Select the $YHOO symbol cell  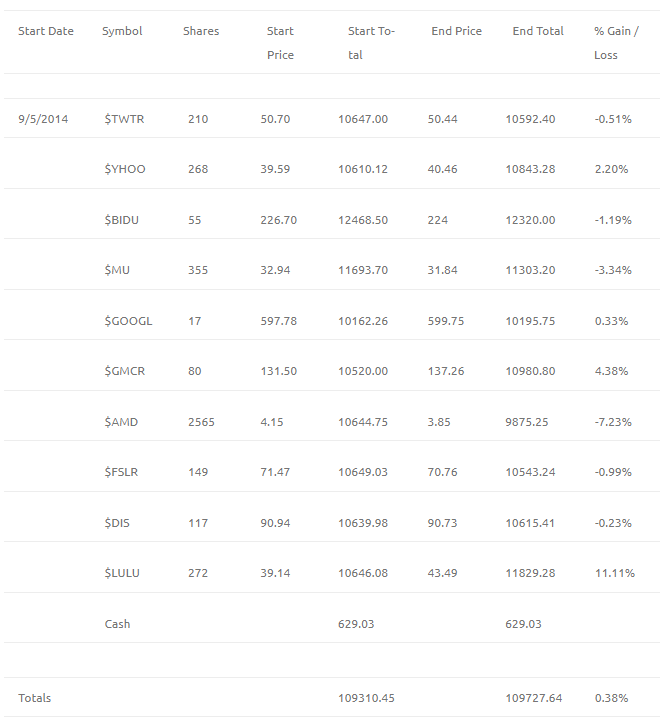click(125, 169)
